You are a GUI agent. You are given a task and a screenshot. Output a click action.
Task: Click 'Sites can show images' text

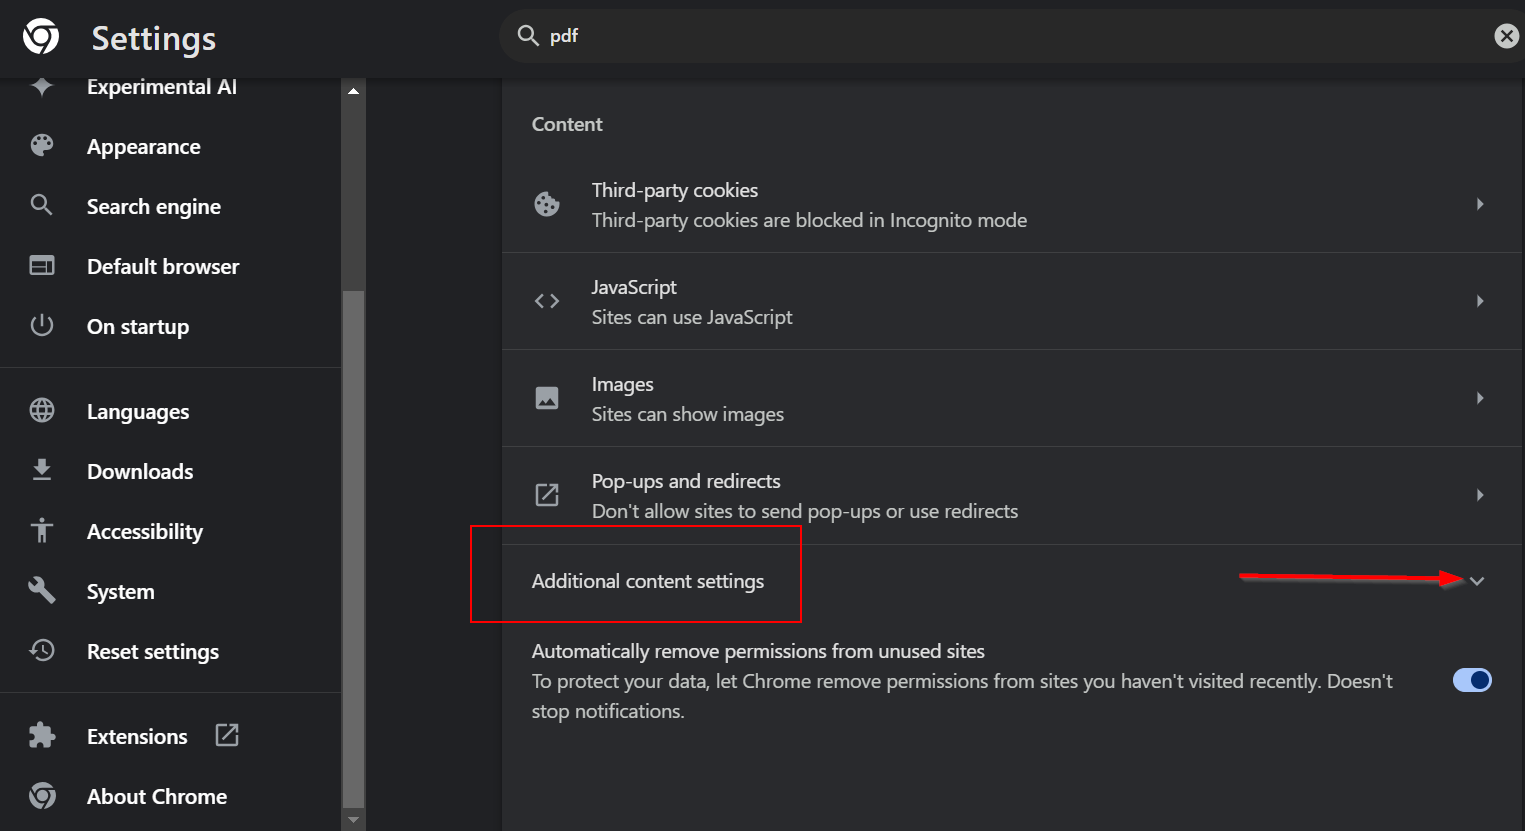click(688, 414)
